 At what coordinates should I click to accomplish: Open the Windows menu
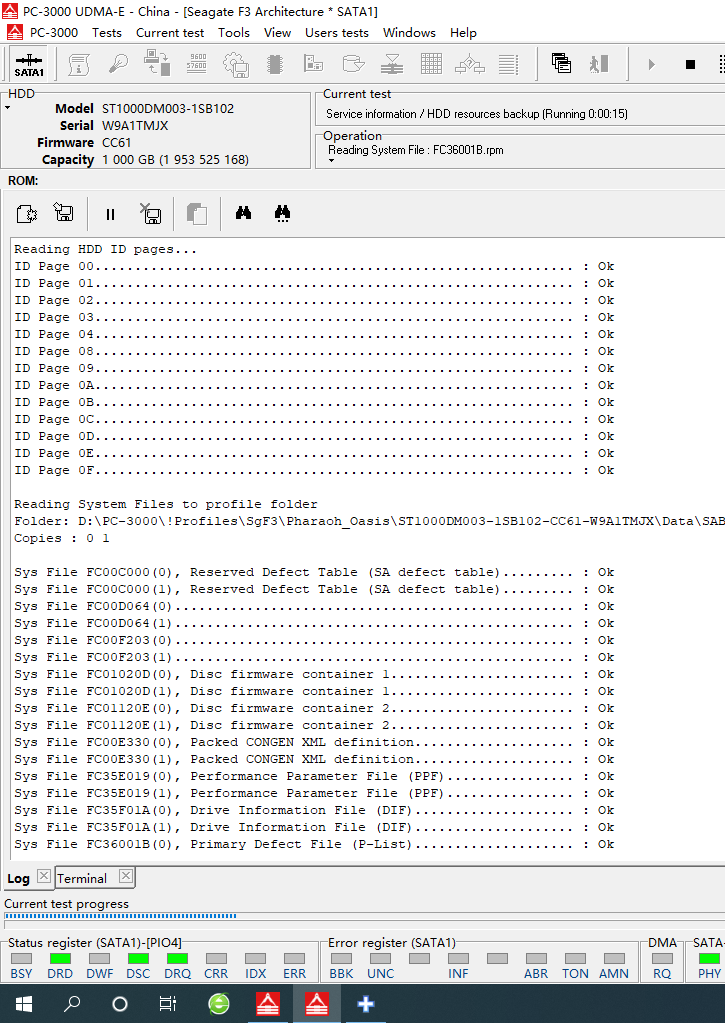click(x=409, y=33)
